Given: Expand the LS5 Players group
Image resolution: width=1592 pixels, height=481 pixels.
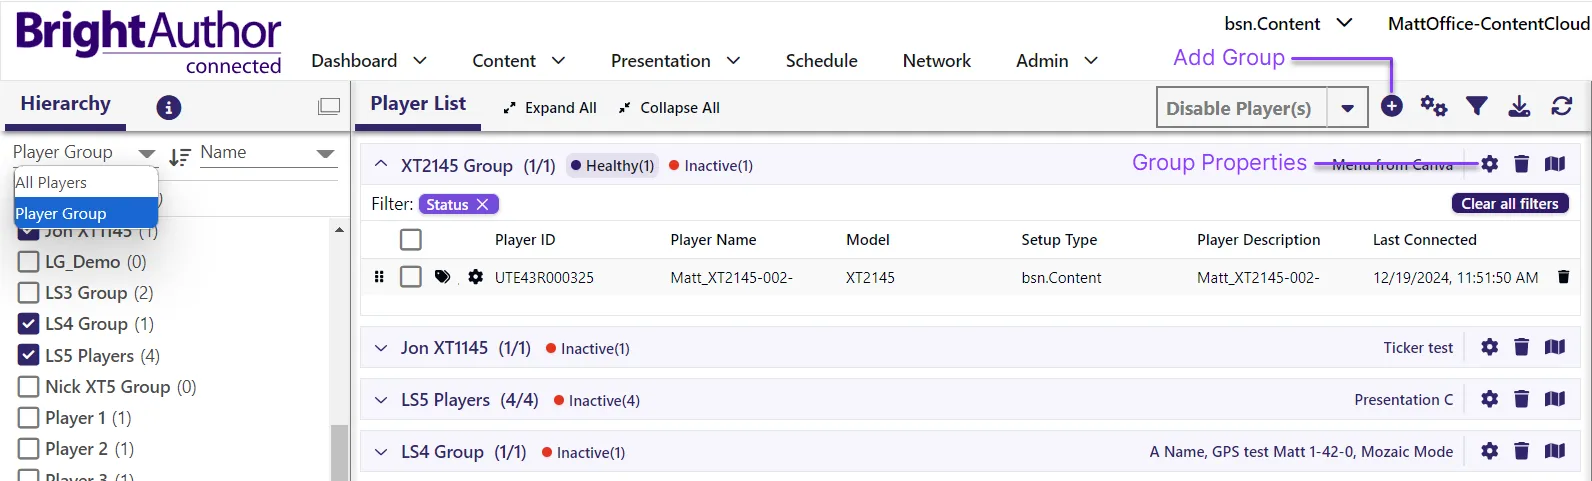Looking at the screenshot, I should point(381,400).
